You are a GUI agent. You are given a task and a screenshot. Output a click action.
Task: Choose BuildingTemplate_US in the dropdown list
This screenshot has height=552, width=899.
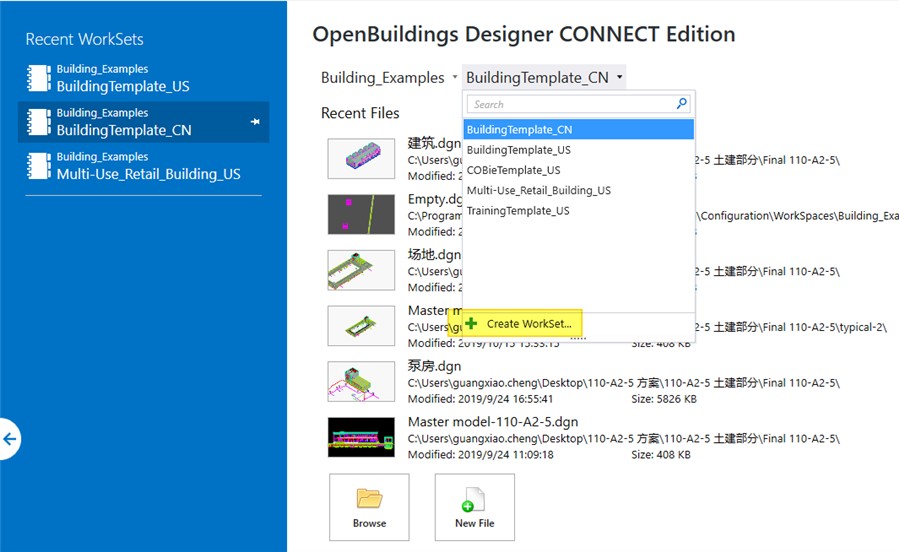click(x=579, y=150)
